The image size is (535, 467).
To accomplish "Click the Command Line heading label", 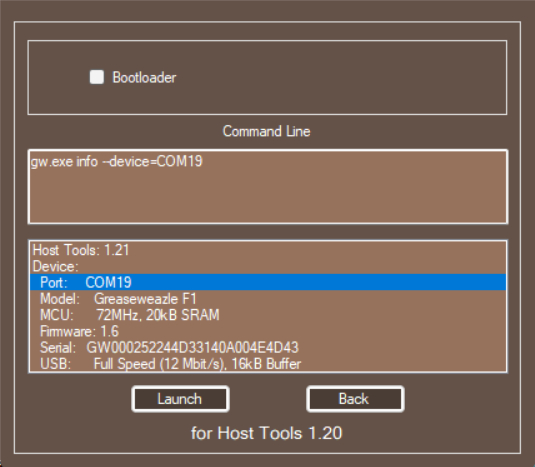I will pos(266,131).
